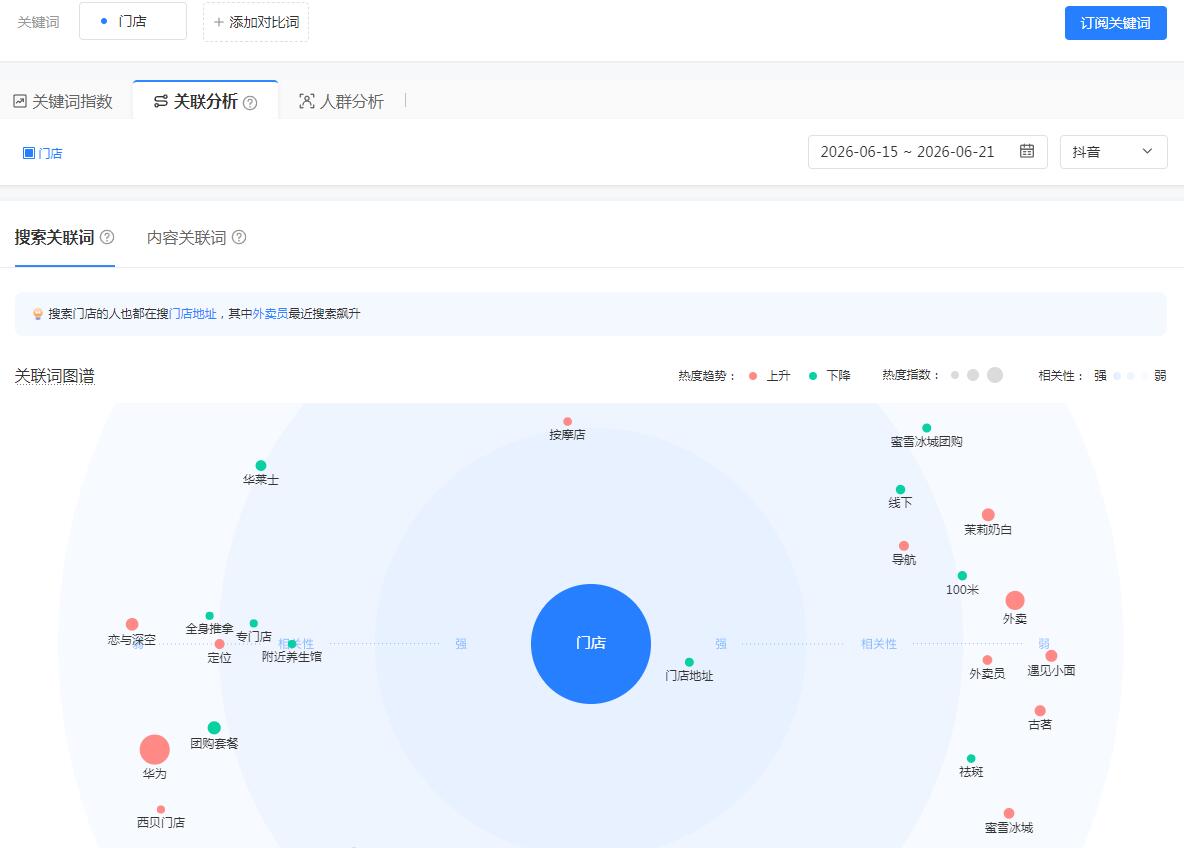1184x848 pixels.
Task: Click the 定位 node
Action: [x=219, y=644]
